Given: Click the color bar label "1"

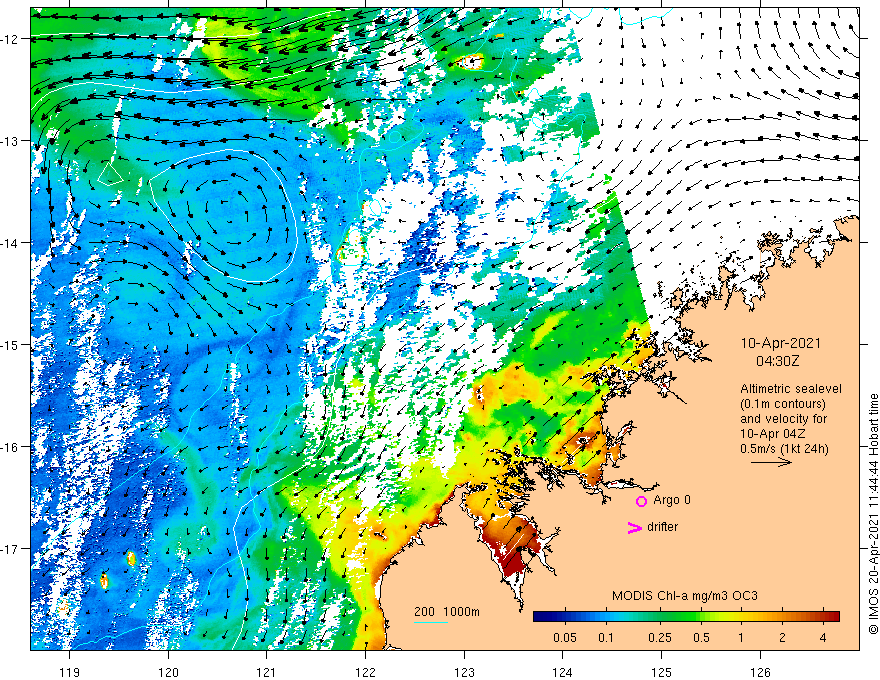Looking at the screenshot, I should coord(741,638).
